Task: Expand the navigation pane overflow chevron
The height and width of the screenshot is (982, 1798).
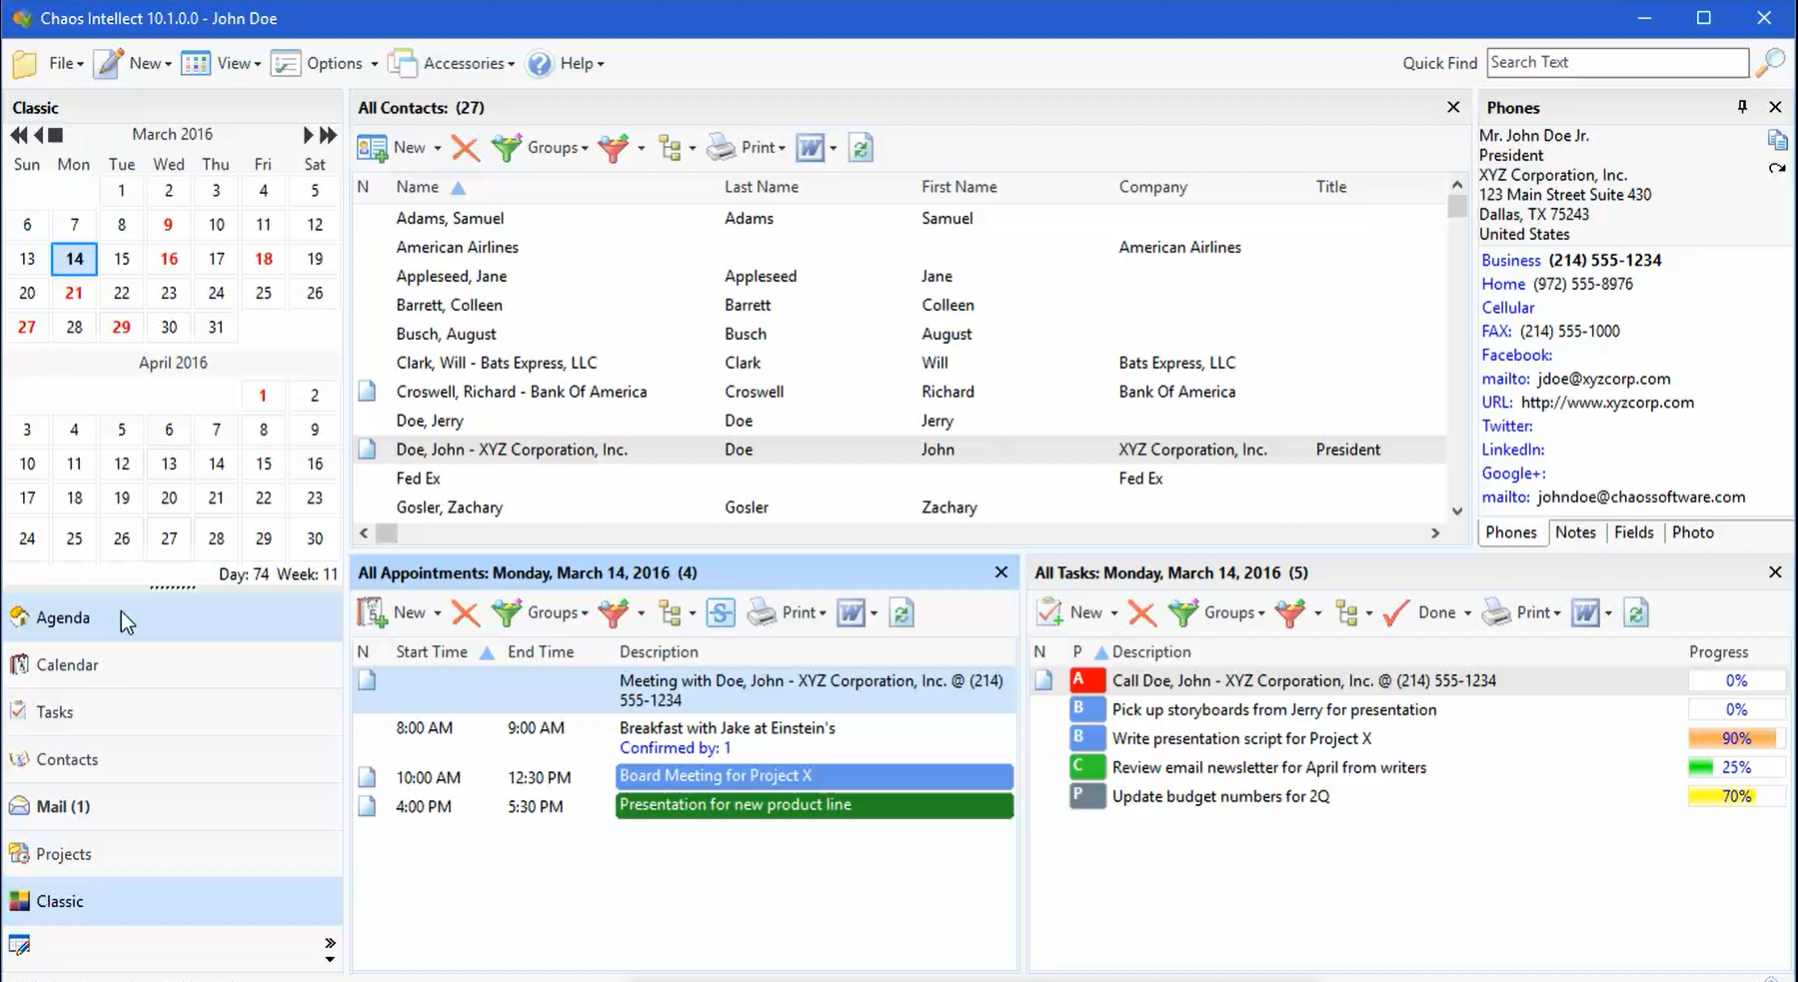Action: pyautogui.click(x=330, y=943)
